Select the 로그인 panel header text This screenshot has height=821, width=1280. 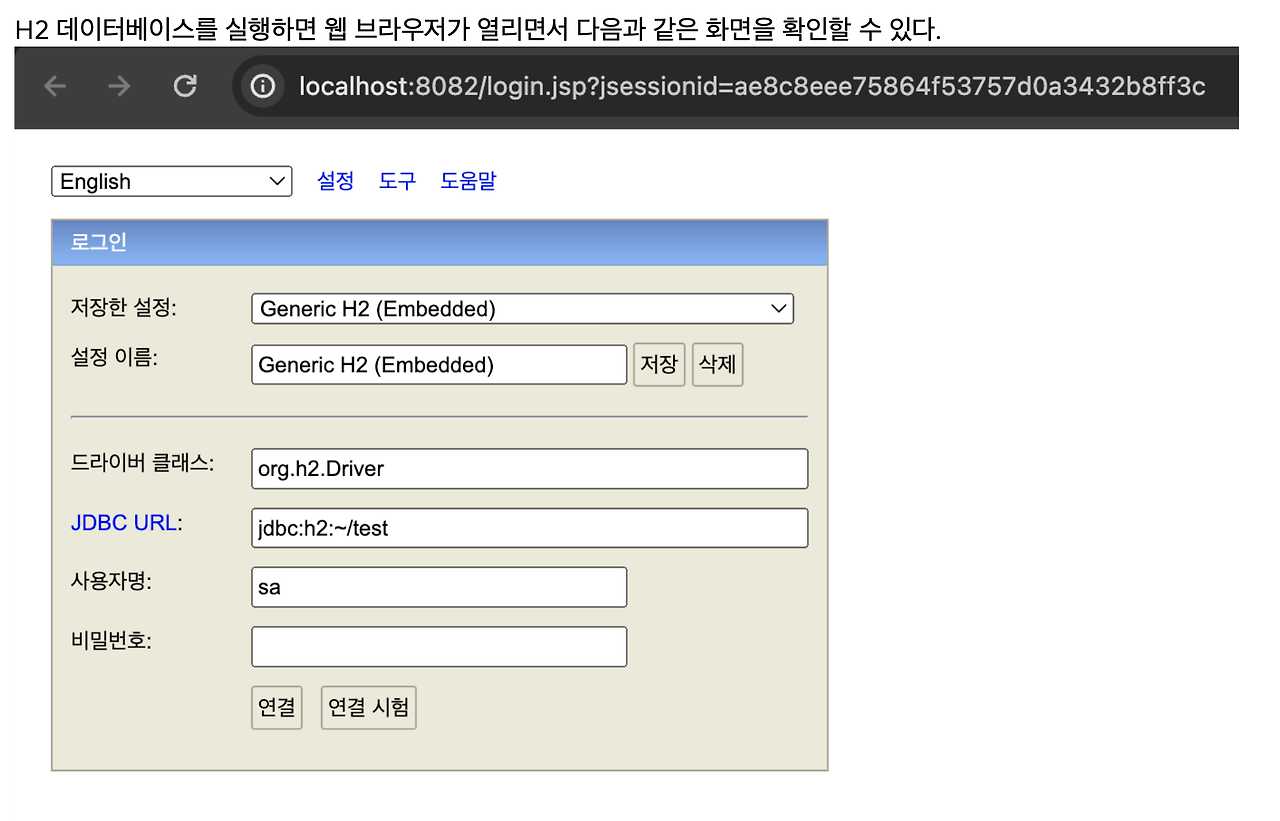[x=99, y=242]
